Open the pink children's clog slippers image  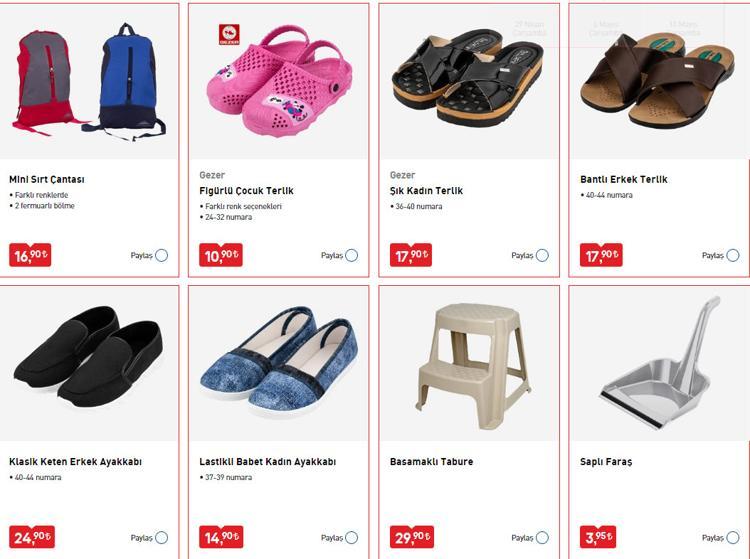click(280, 80)
